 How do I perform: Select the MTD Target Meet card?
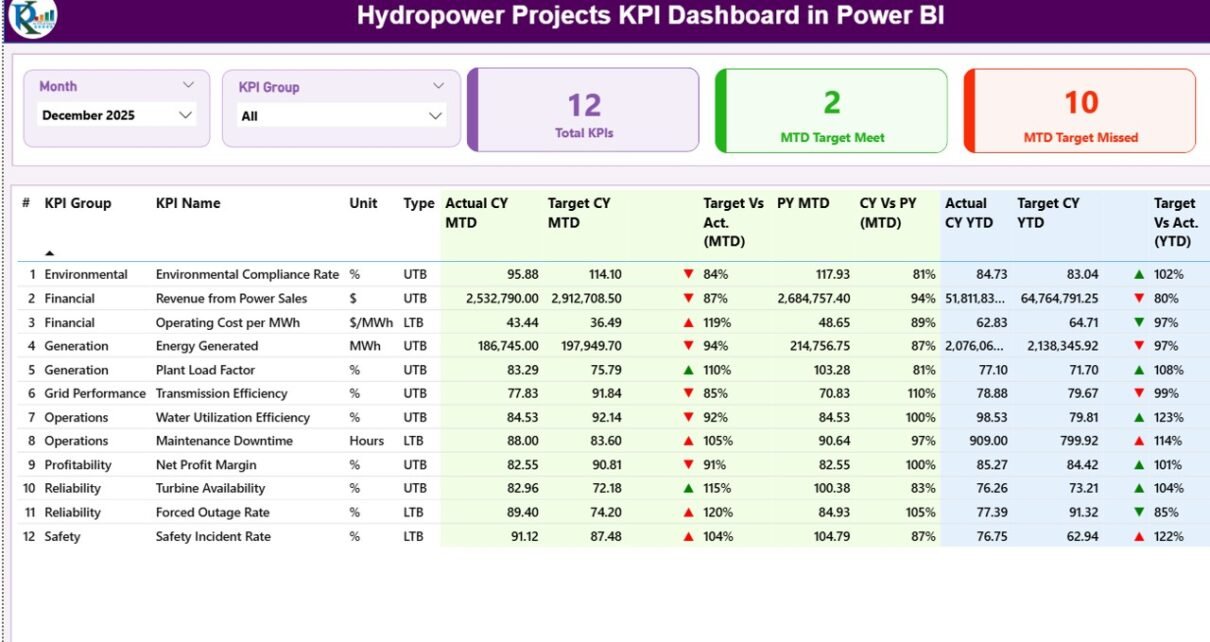click(831, 111)
